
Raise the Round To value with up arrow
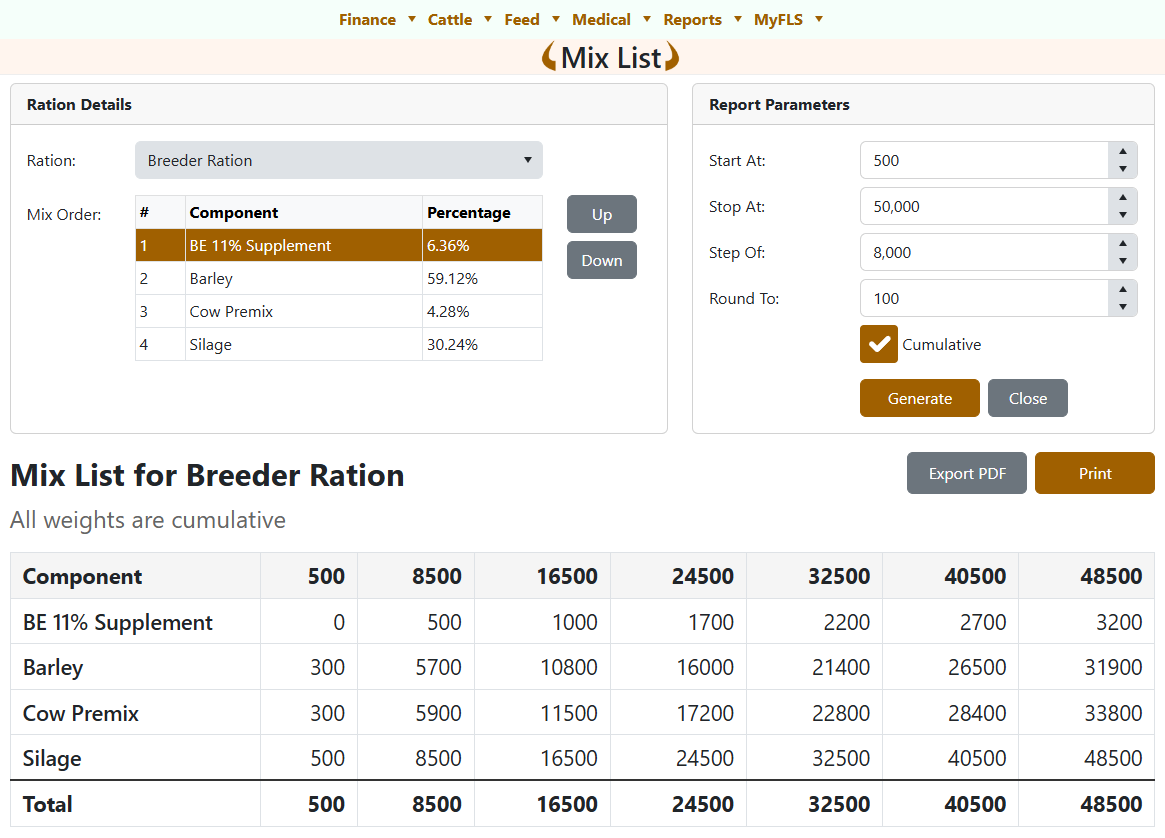pyautogui.click(x=1122, y=289)
